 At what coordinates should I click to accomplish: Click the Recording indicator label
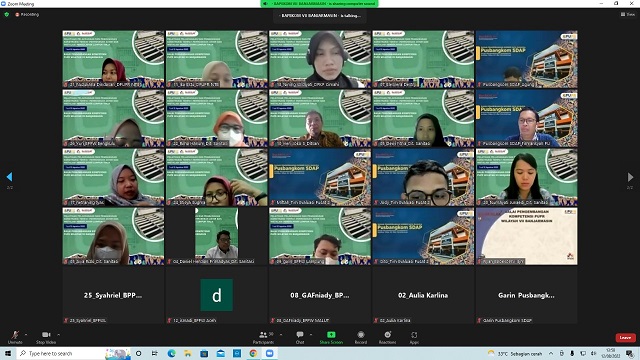(27, 14)
